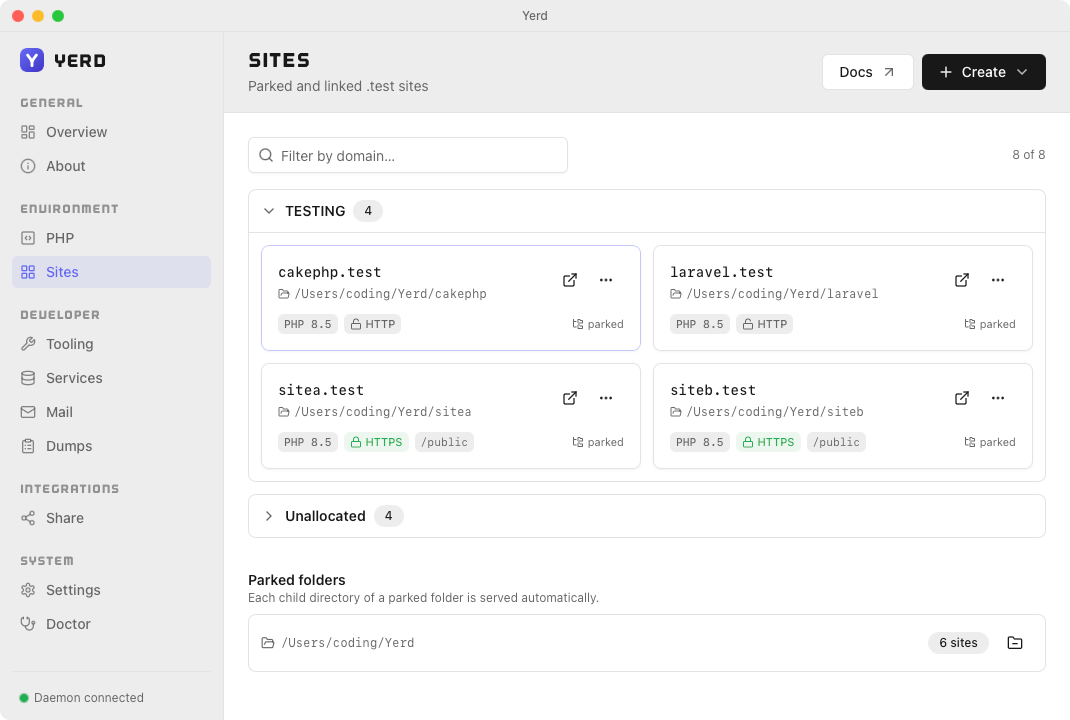Open the Docs link button

pos(867,72)
